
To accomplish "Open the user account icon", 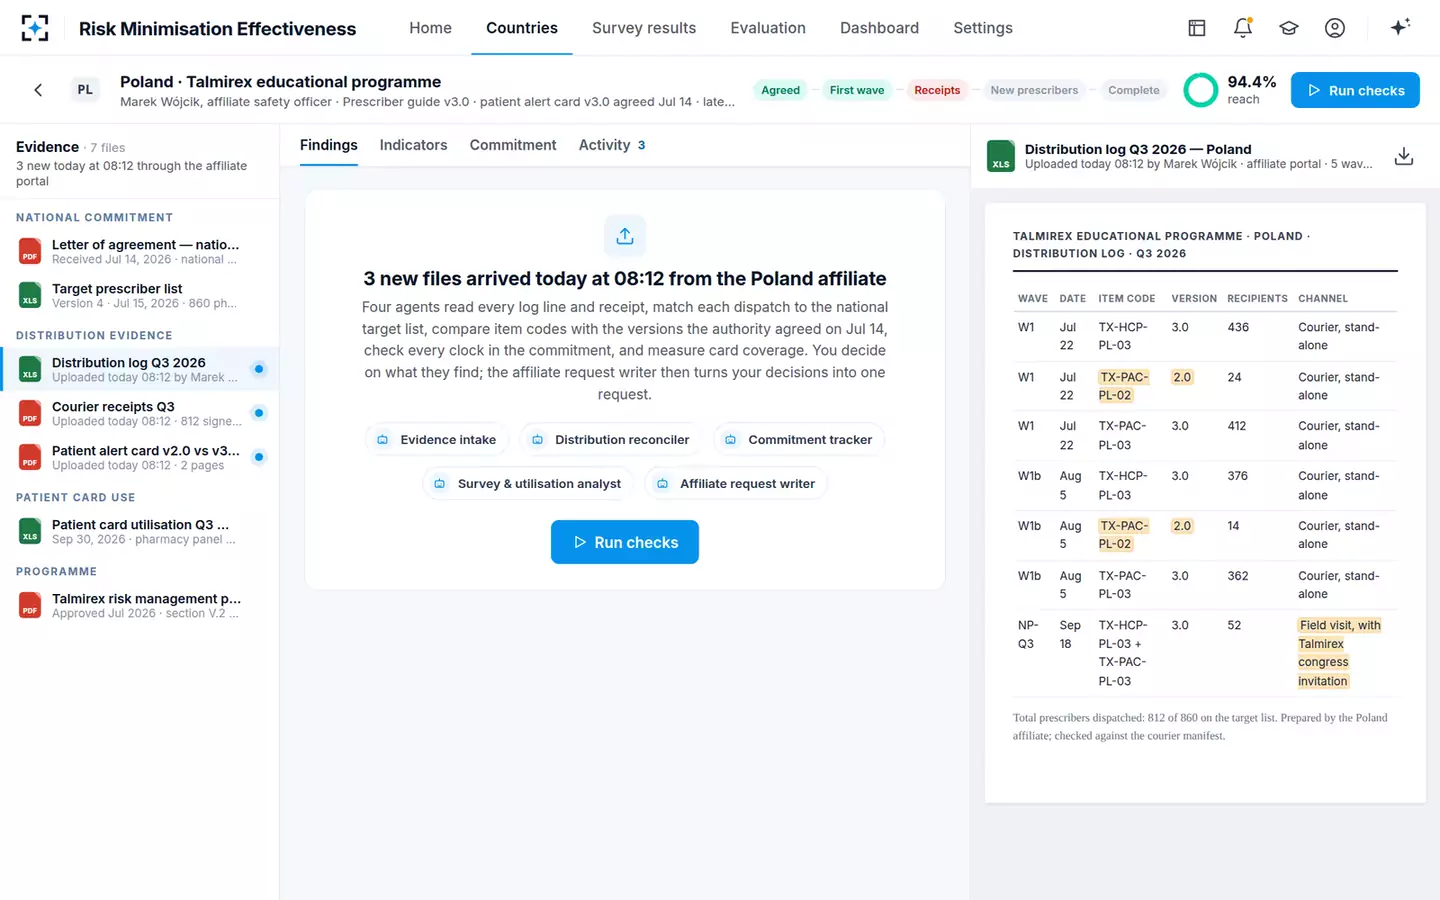I will (1335, 28).
